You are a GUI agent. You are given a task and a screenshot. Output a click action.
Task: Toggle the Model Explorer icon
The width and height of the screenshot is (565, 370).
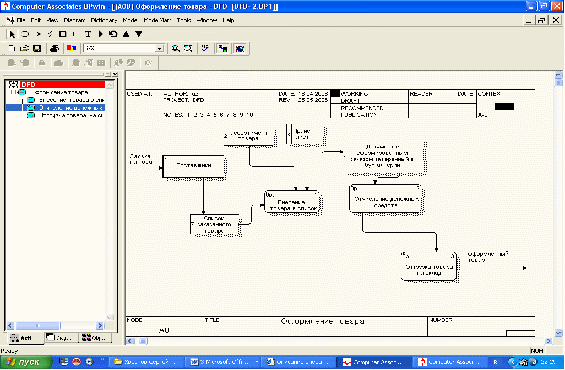point(223,48)
